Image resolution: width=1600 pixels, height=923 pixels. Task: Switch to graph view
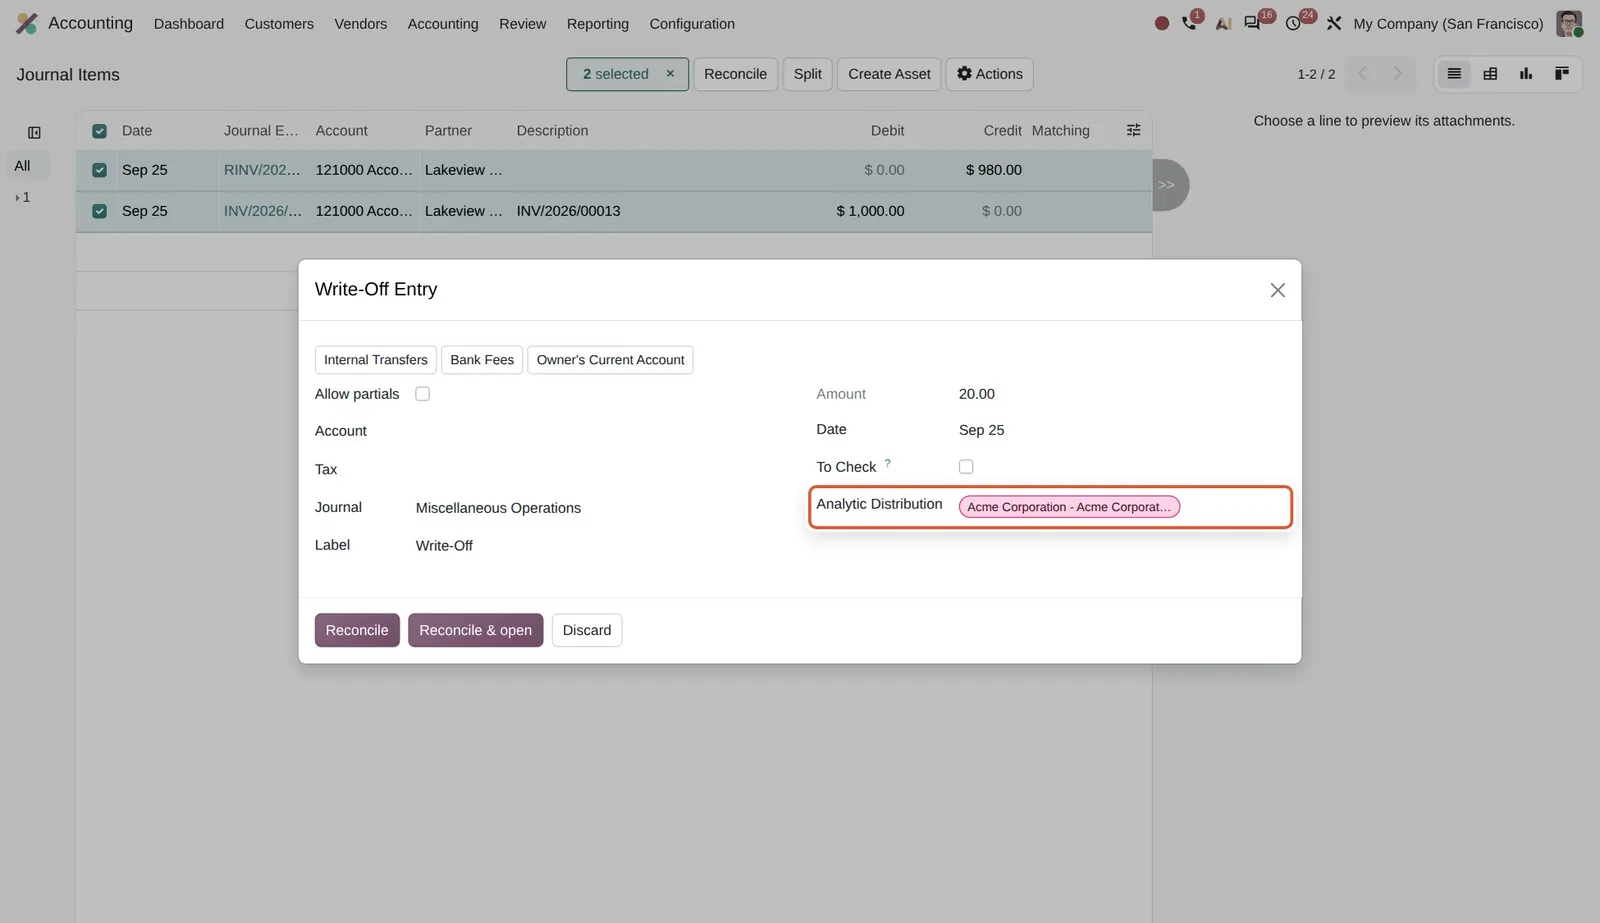tap(1526, 73)
